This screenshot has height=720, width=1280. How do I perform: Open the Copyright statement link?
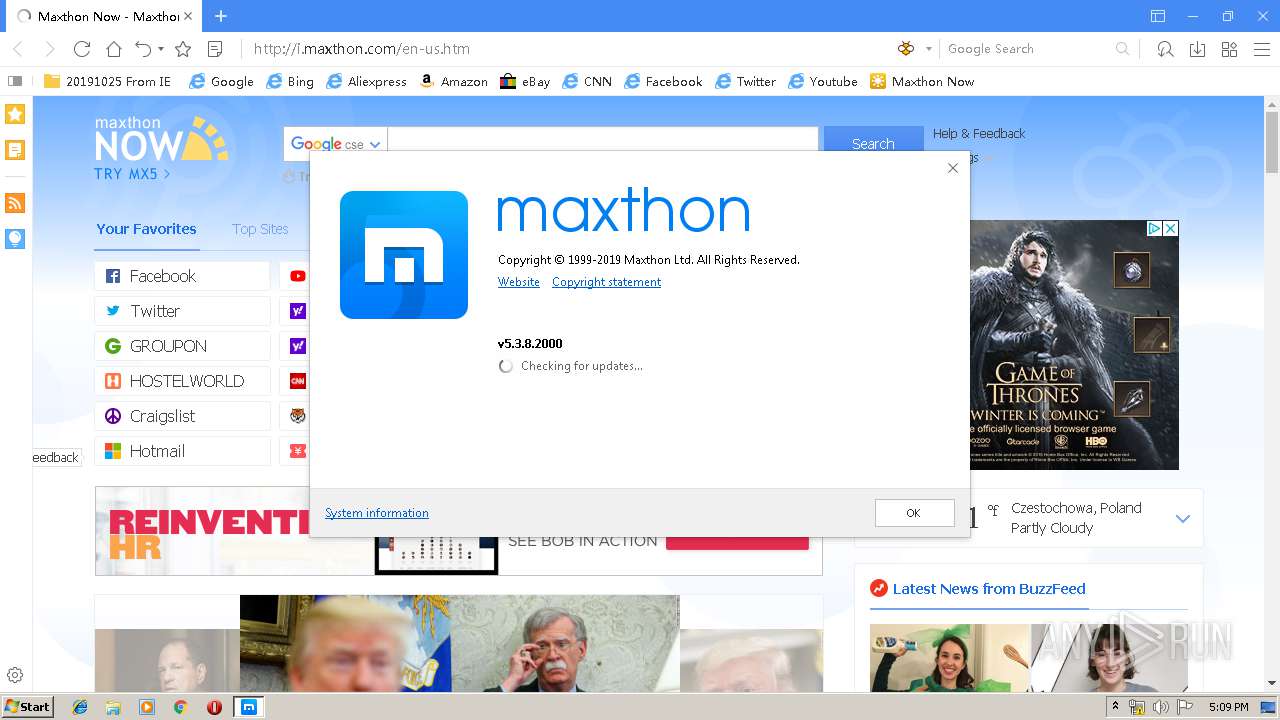point(606,282)
